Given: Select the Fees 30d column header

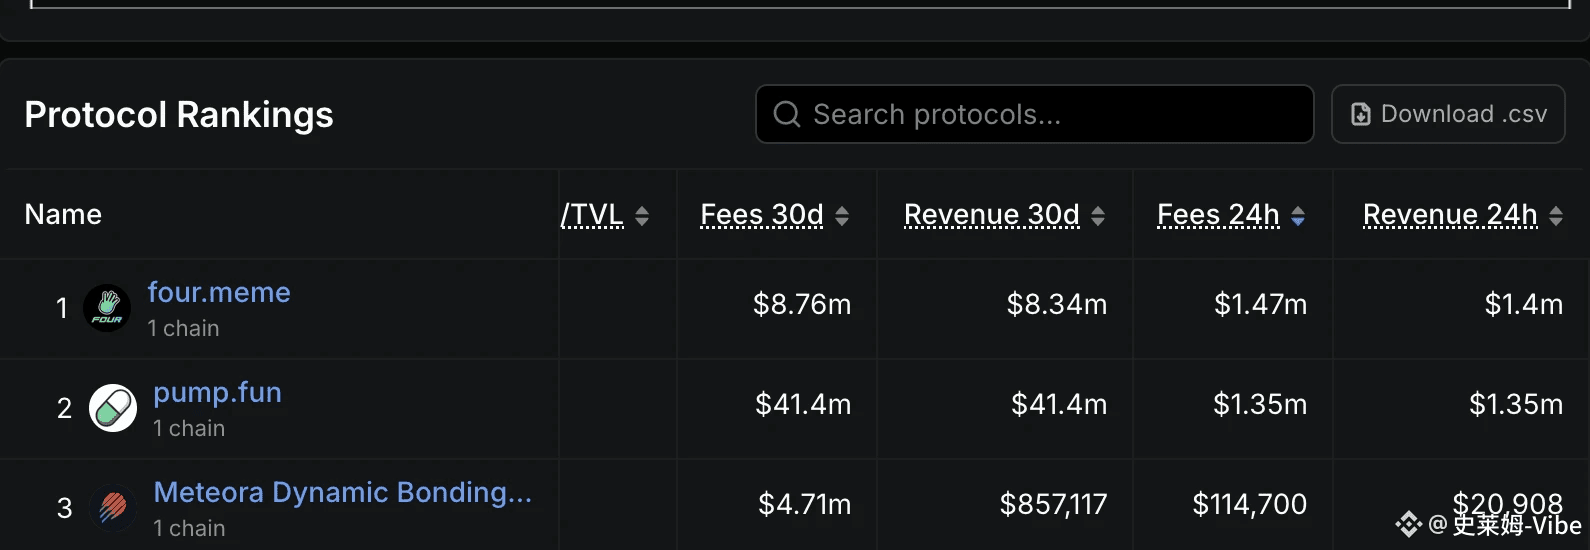Looking at the screenshot, I should [762, 215].
